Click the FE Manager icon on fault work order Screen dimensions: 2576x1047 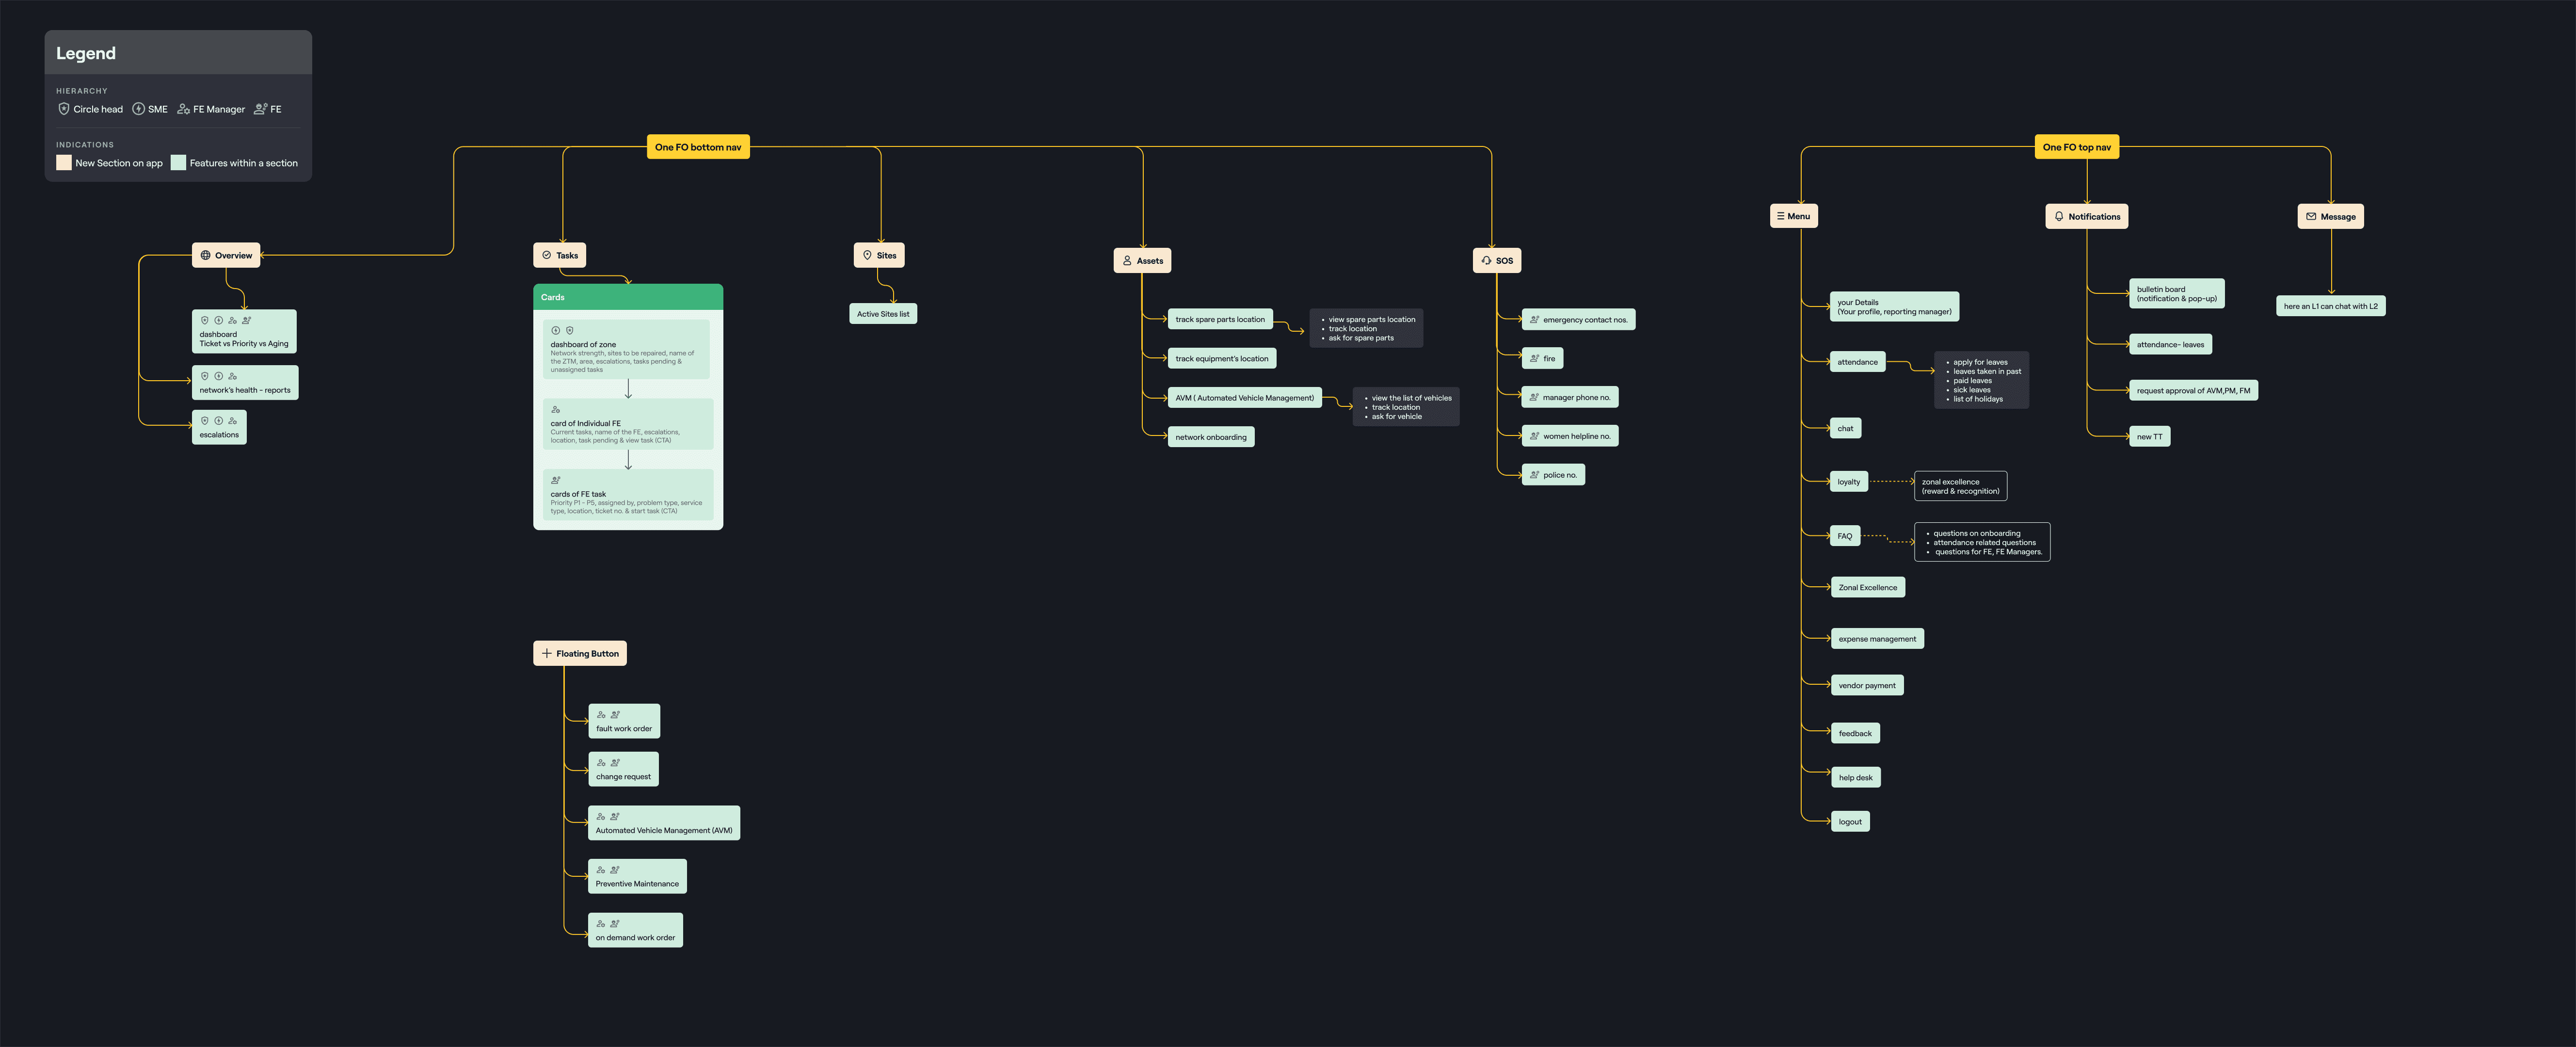601,715
